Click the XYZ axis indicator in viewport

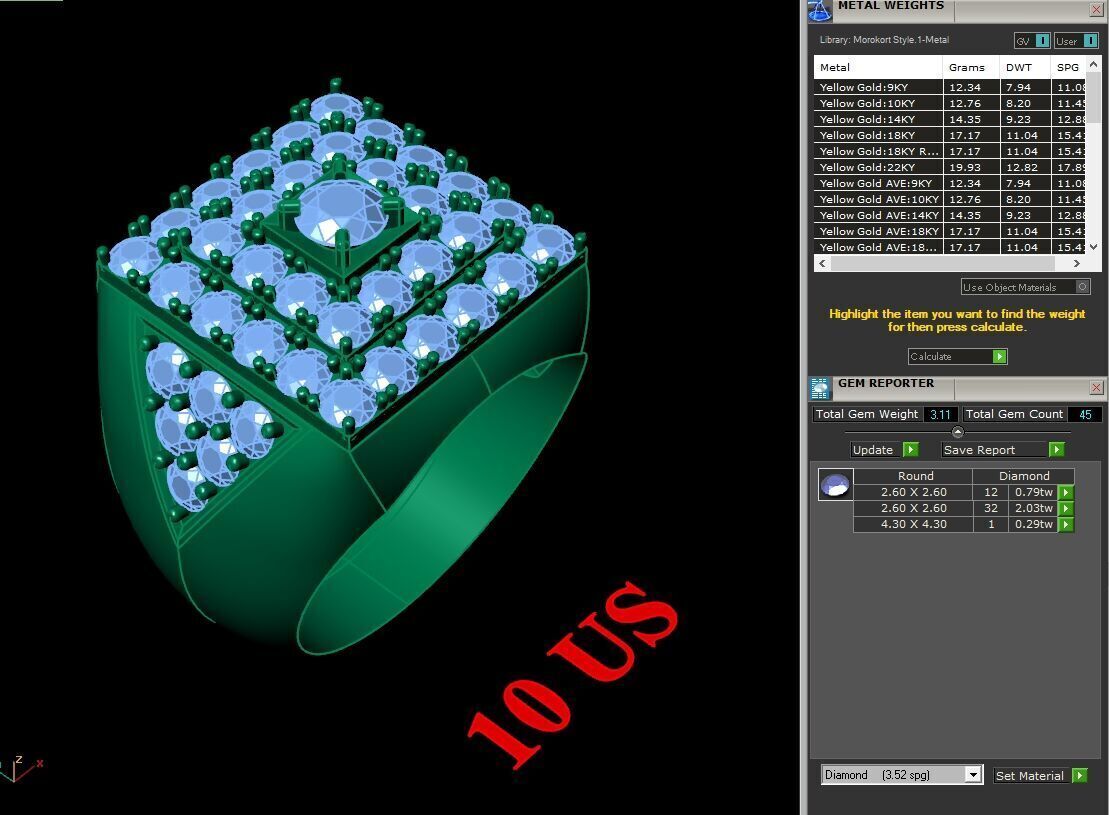pyautogui.click(x=21, y=769)
